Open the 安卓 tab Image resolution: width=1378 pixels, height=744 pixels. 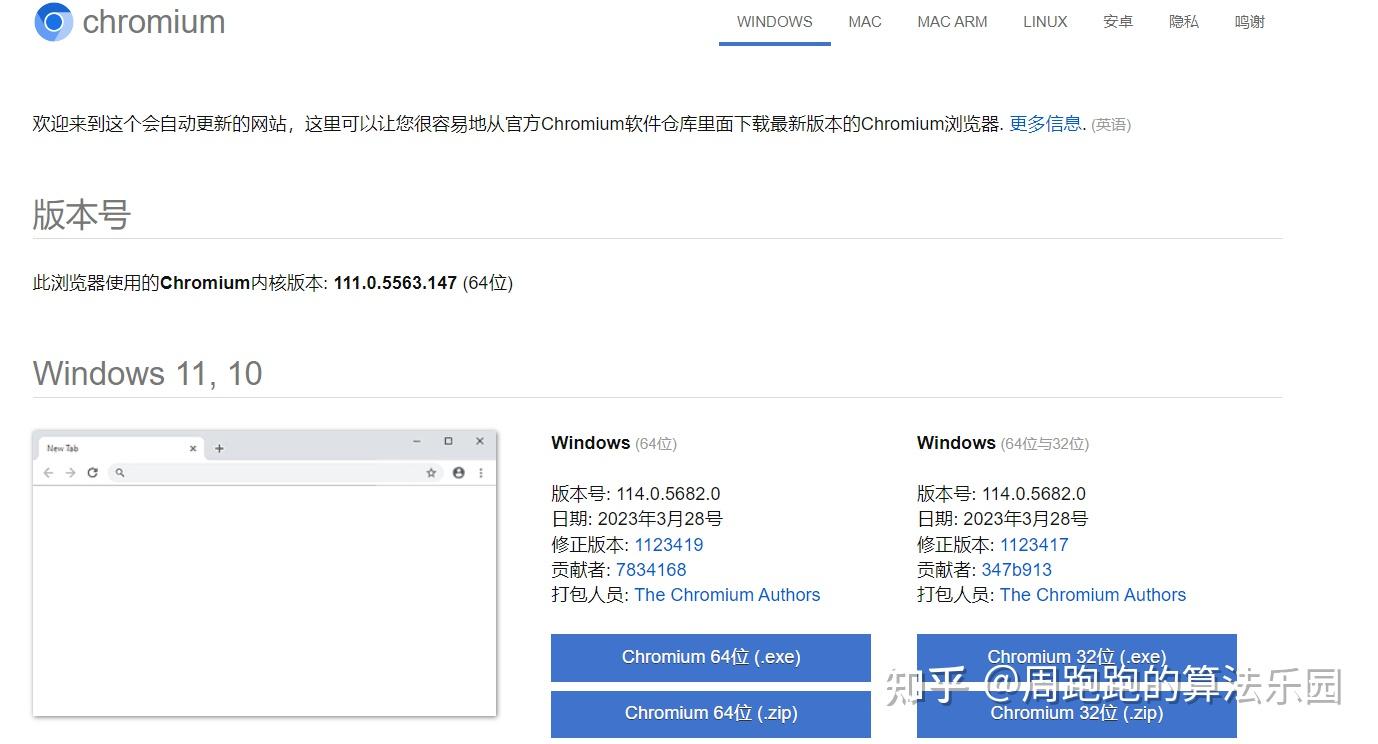pyautogui.click(x=1118, y=22)
